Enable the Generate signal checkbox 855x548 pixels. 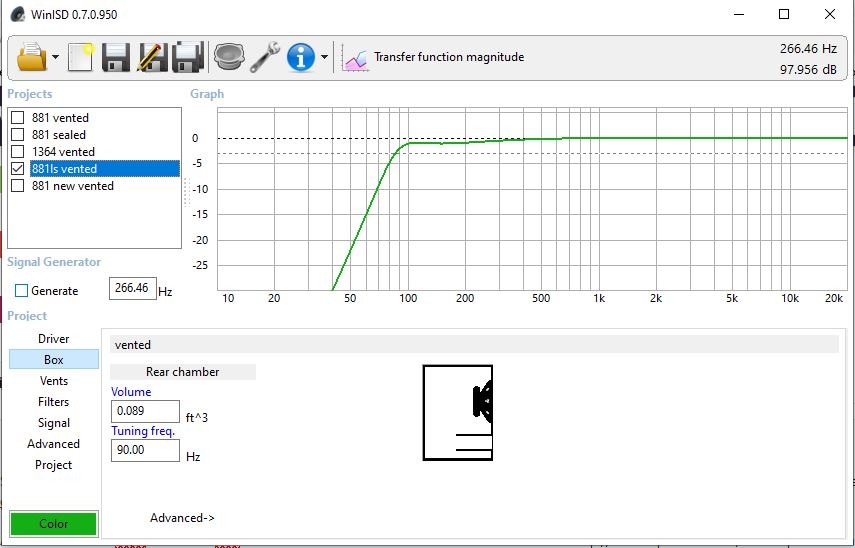pyautogui.click(x=21, y=291)
